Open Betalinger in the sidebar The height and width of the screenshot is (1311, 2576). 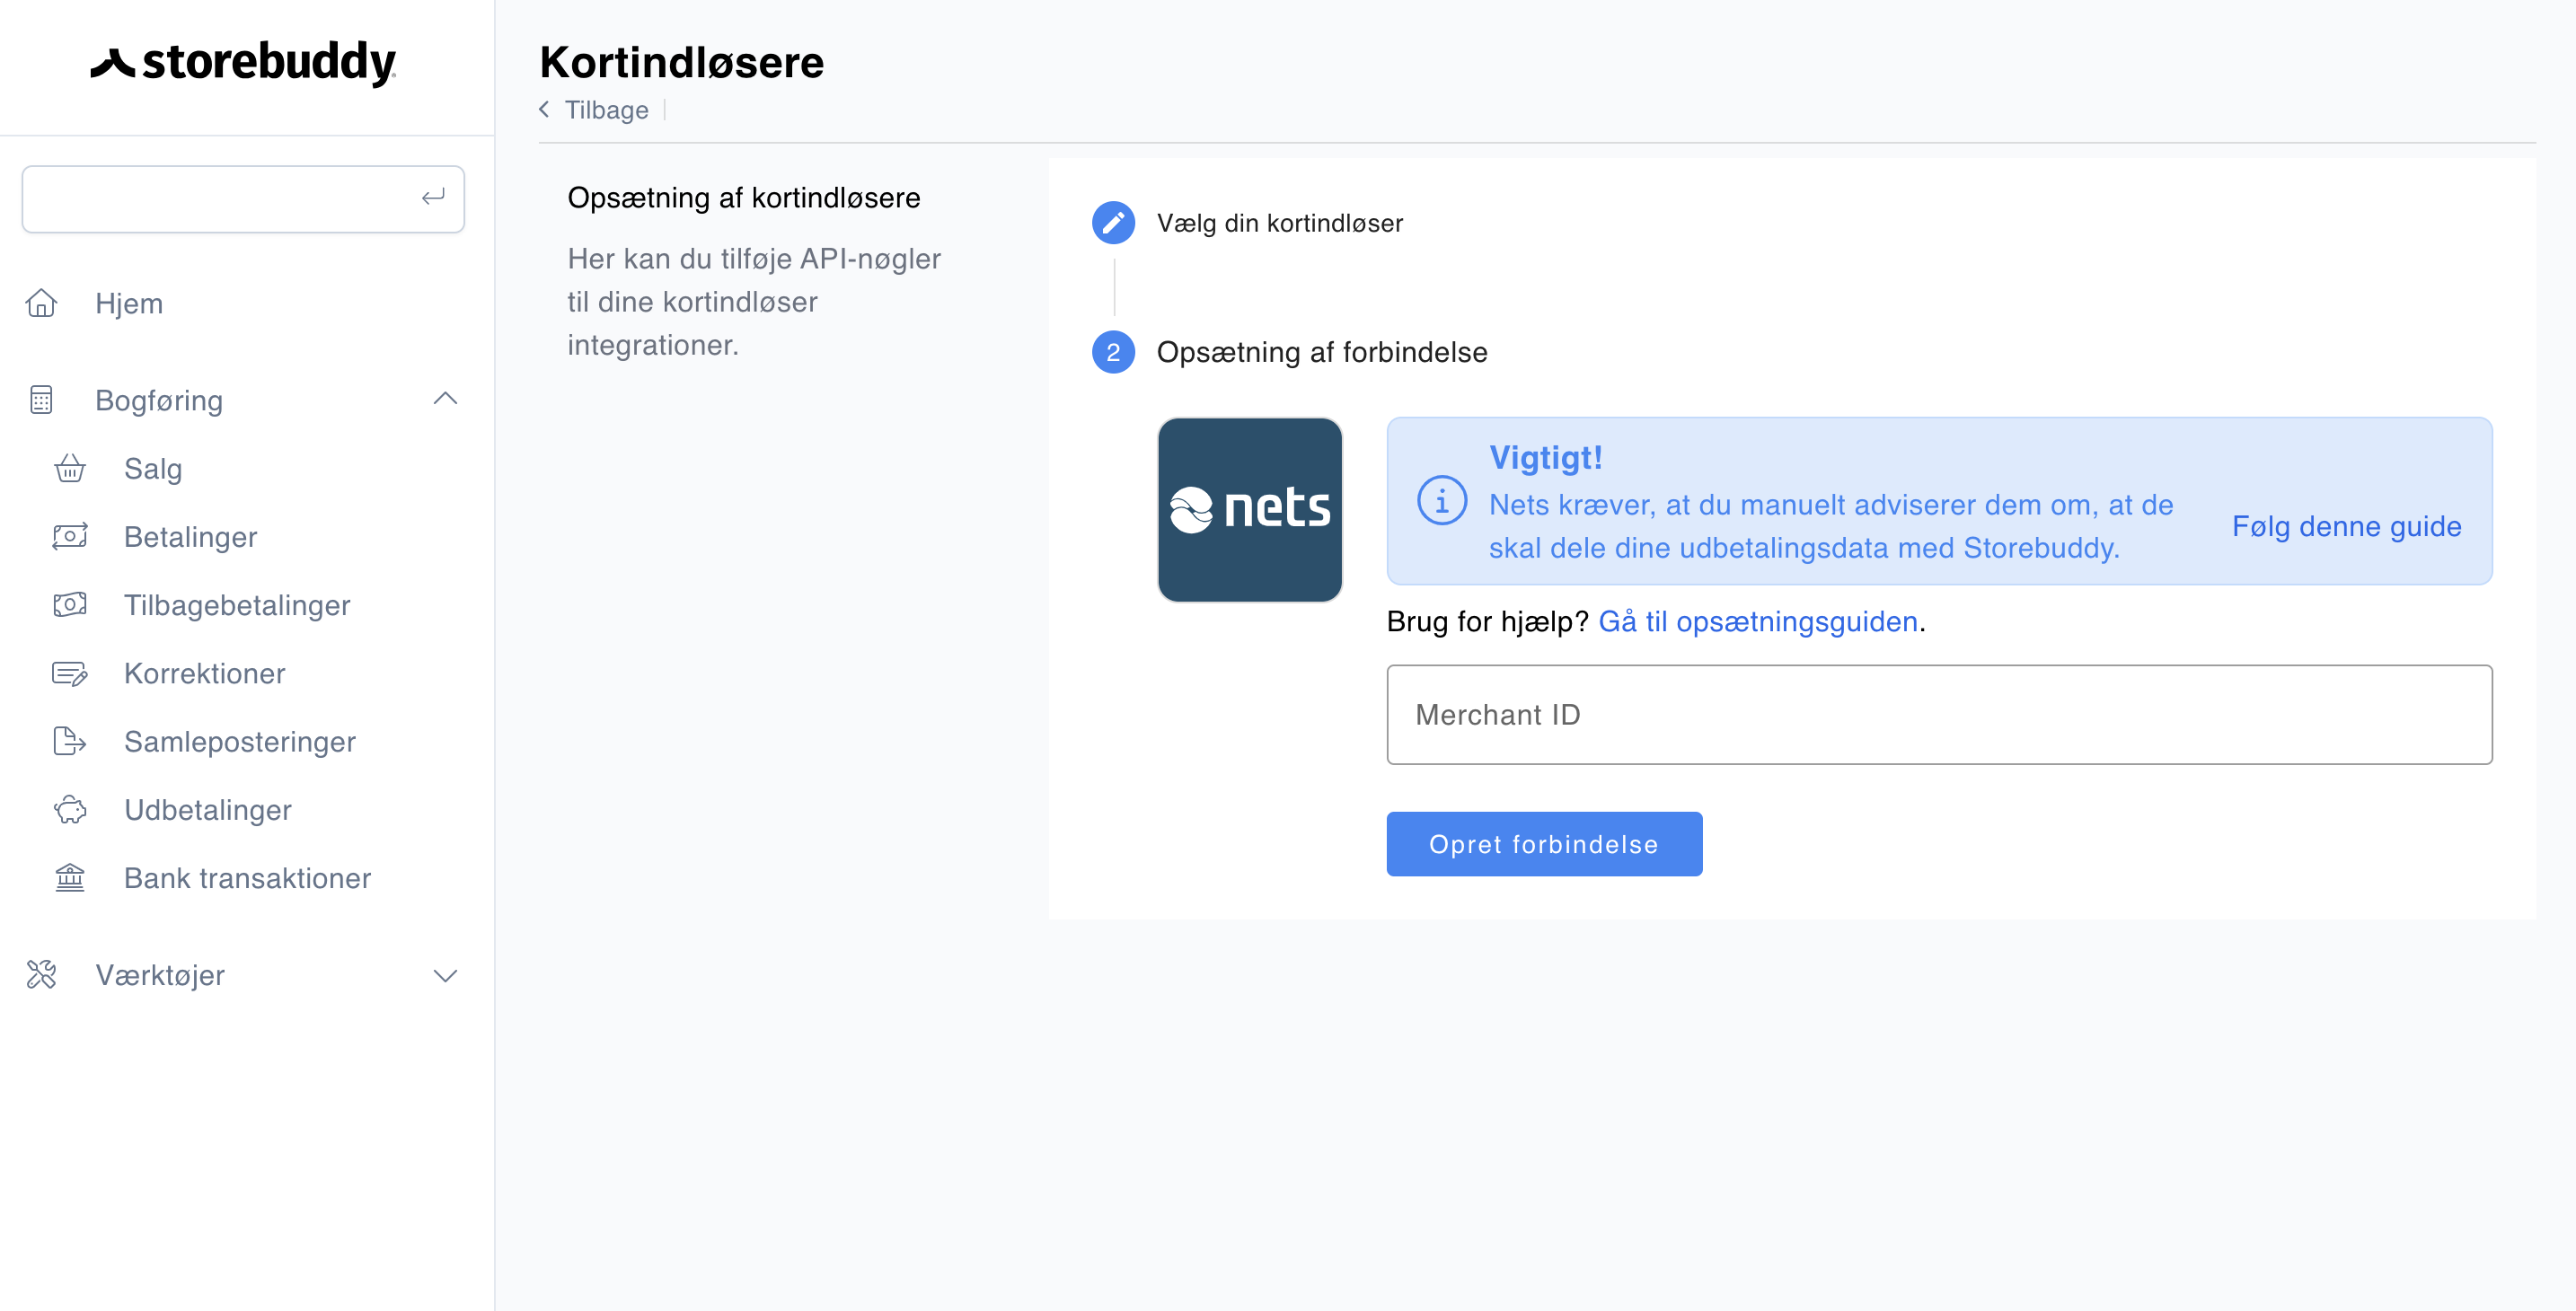click(190, 537)
